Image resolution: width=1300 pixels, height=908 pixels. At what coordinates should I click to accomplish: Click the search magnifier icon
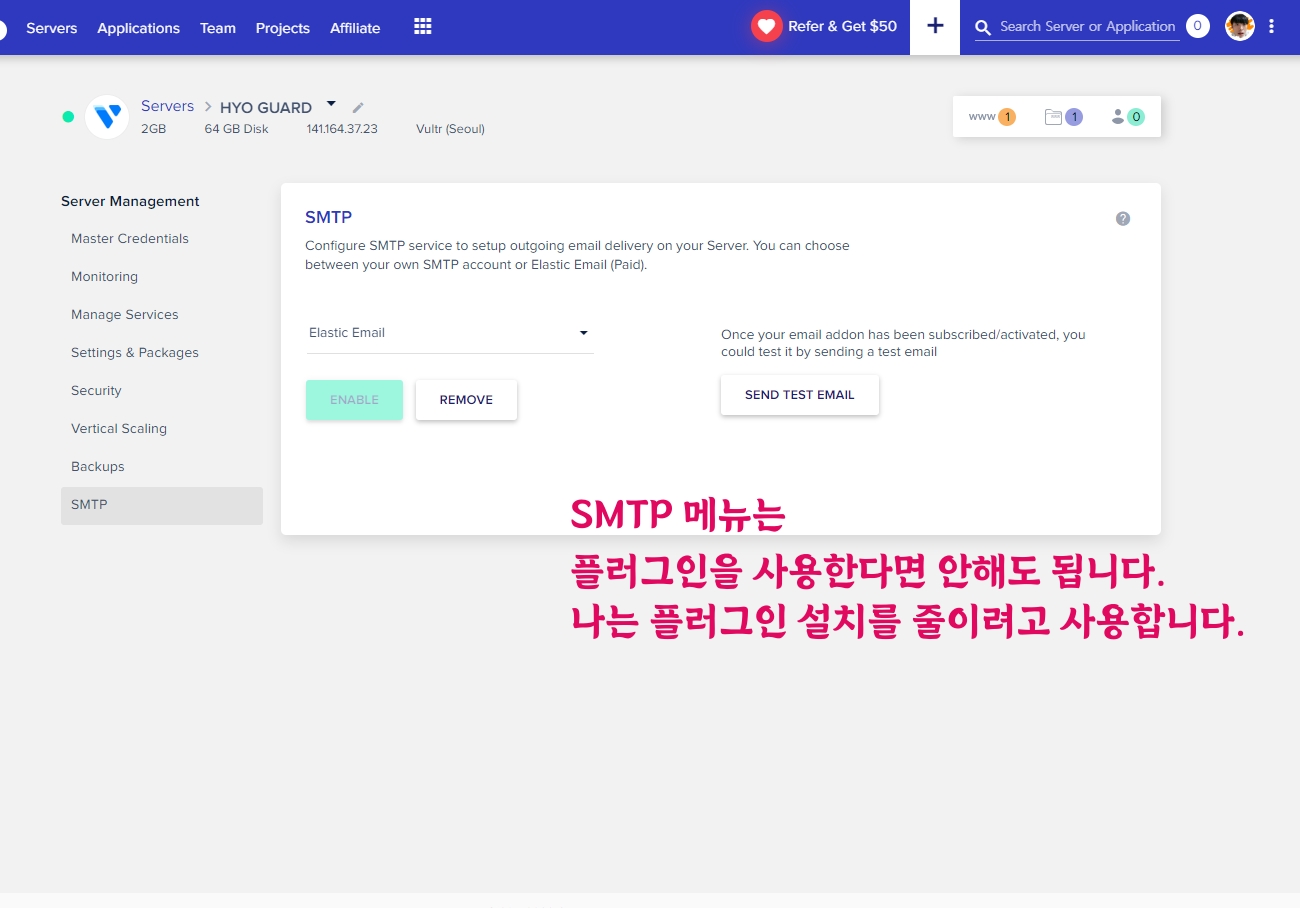[984, 28]
